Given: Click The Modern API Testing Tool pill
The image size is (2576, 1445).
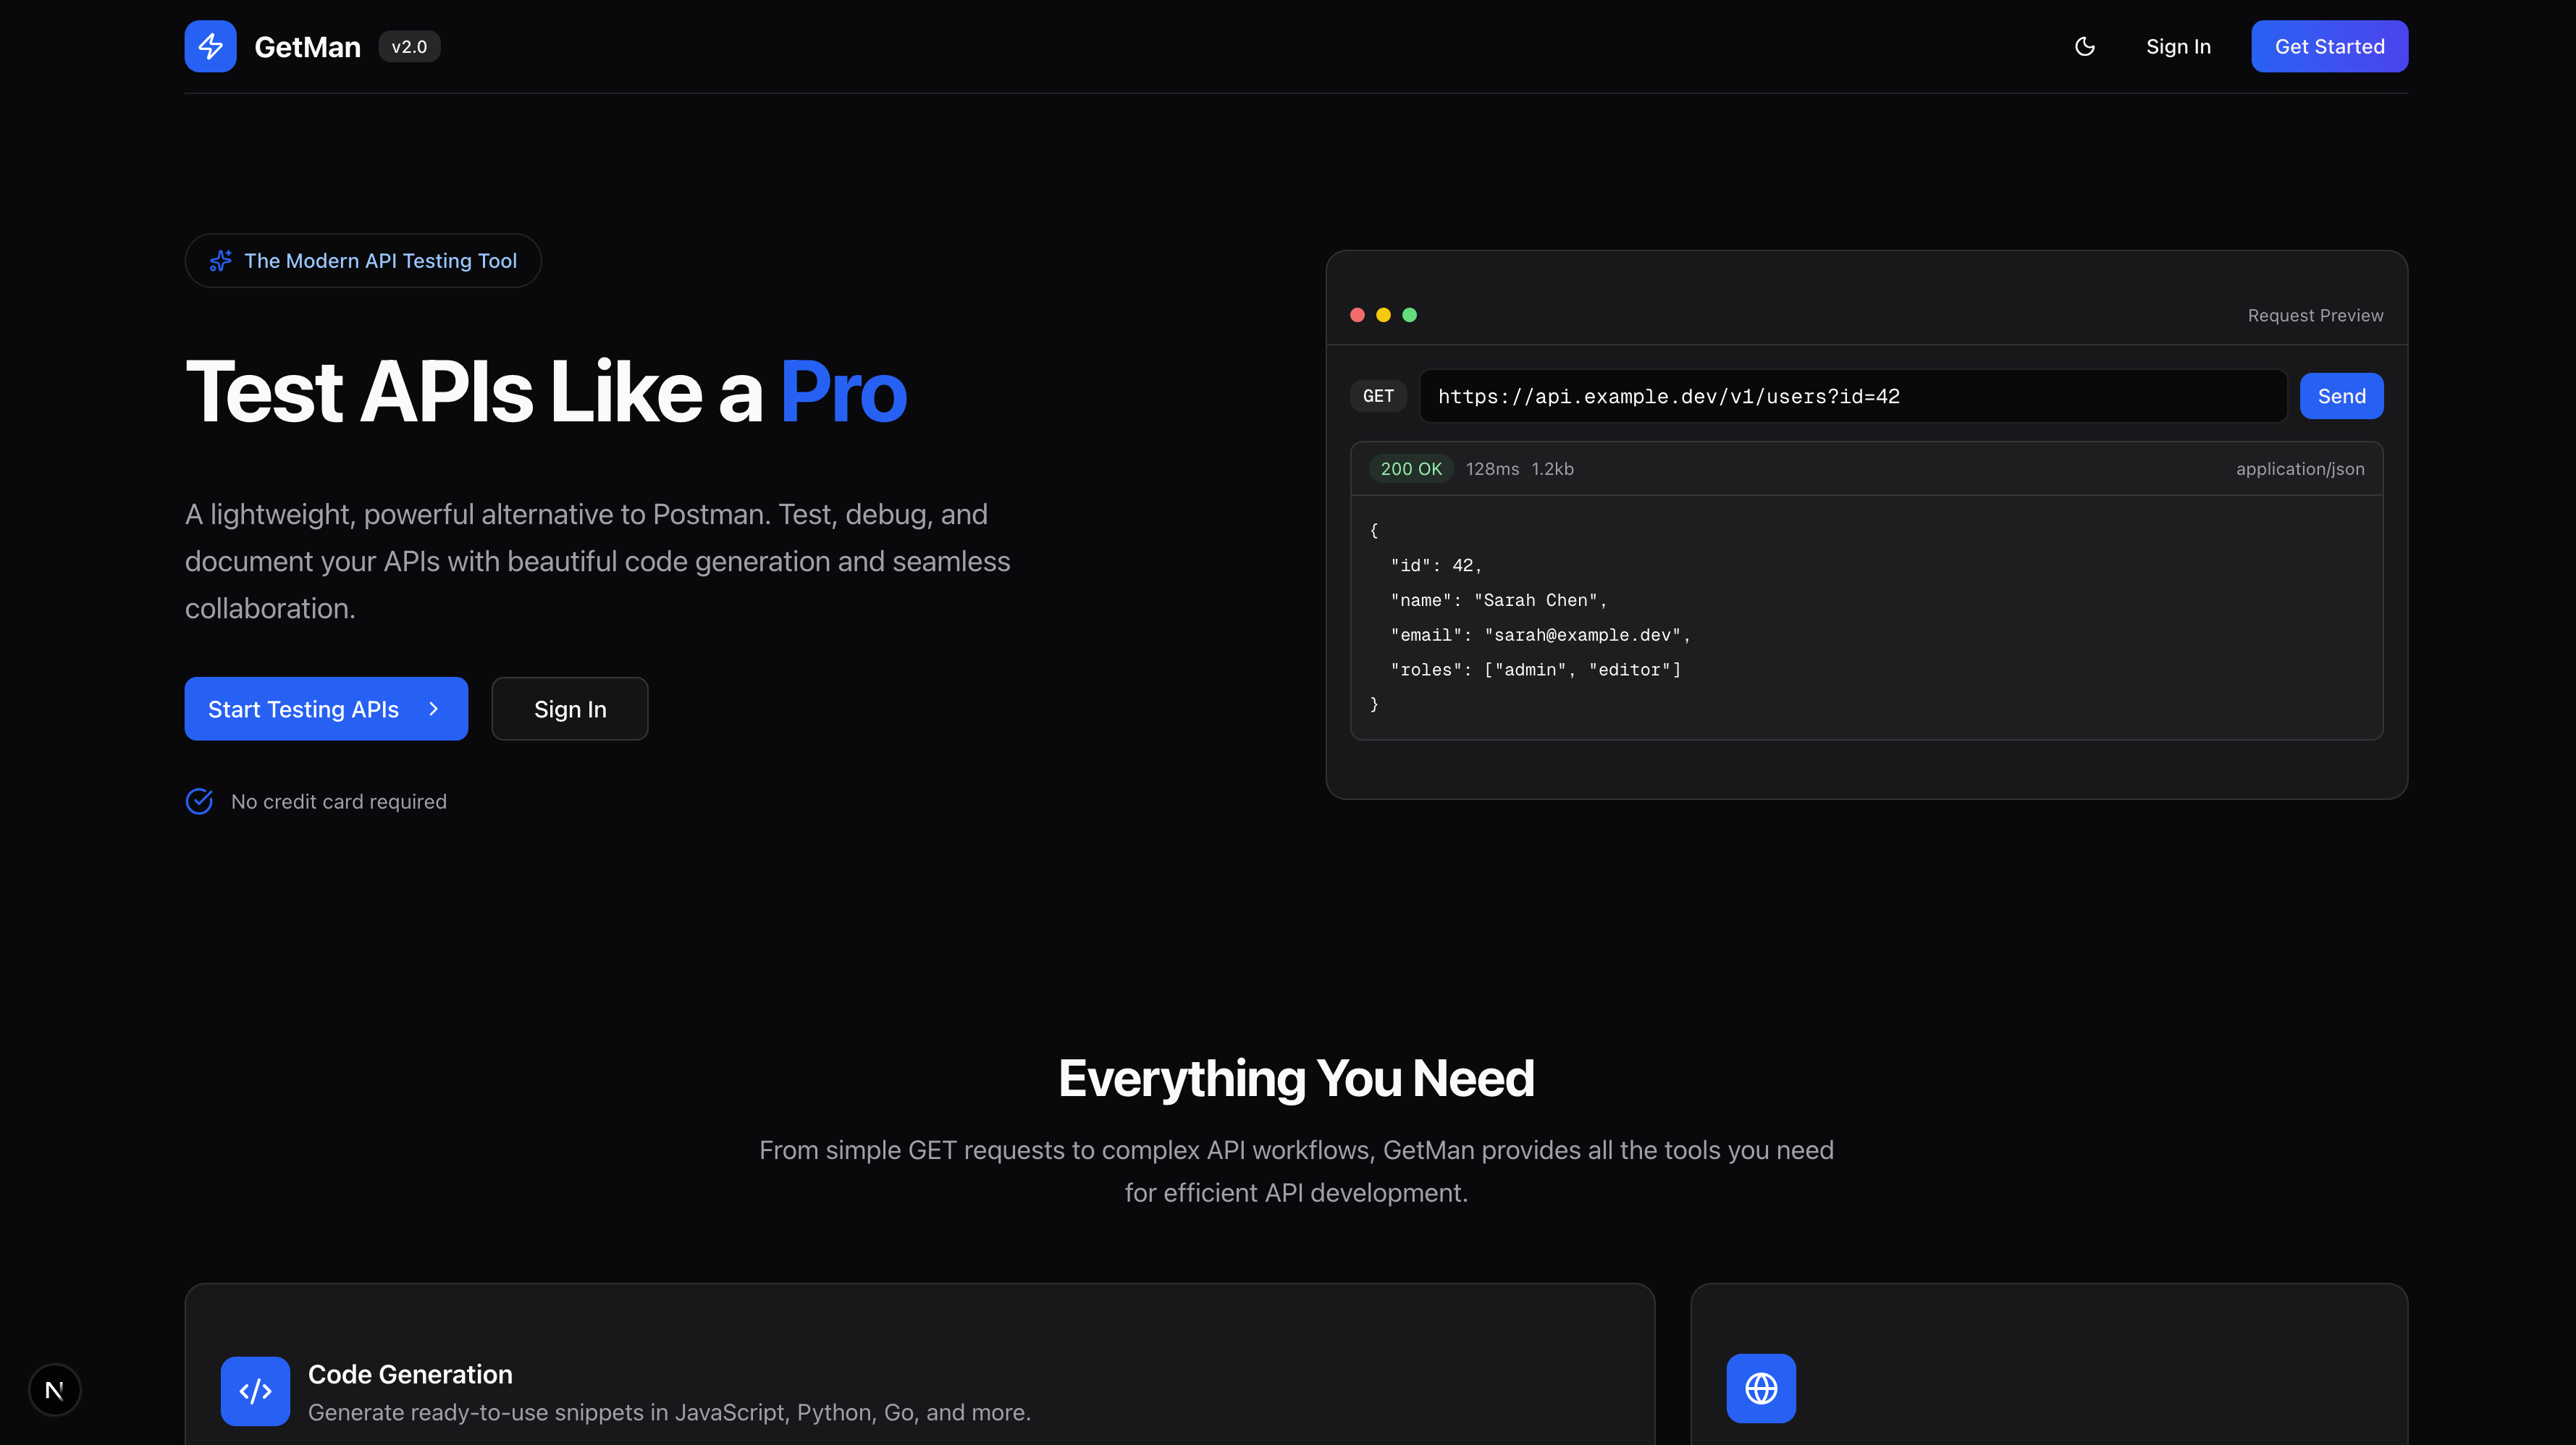Looking at the screenshot, I should point(363,261).
